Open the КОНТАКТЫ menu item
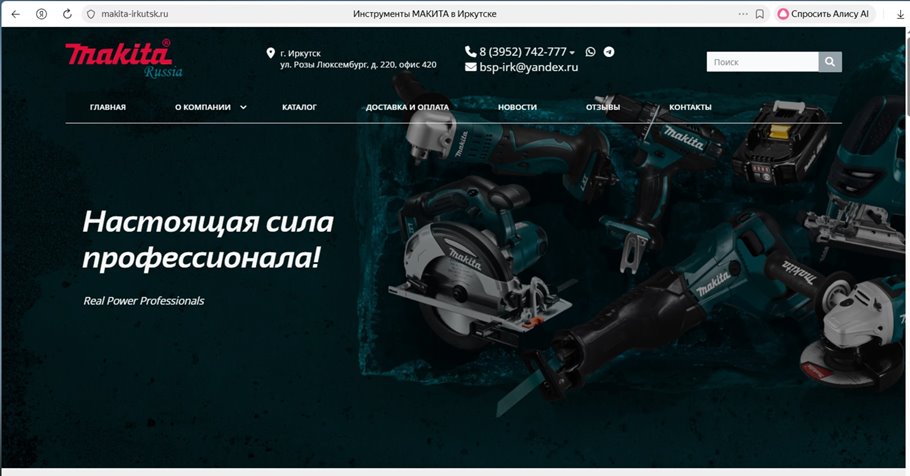 690,107
